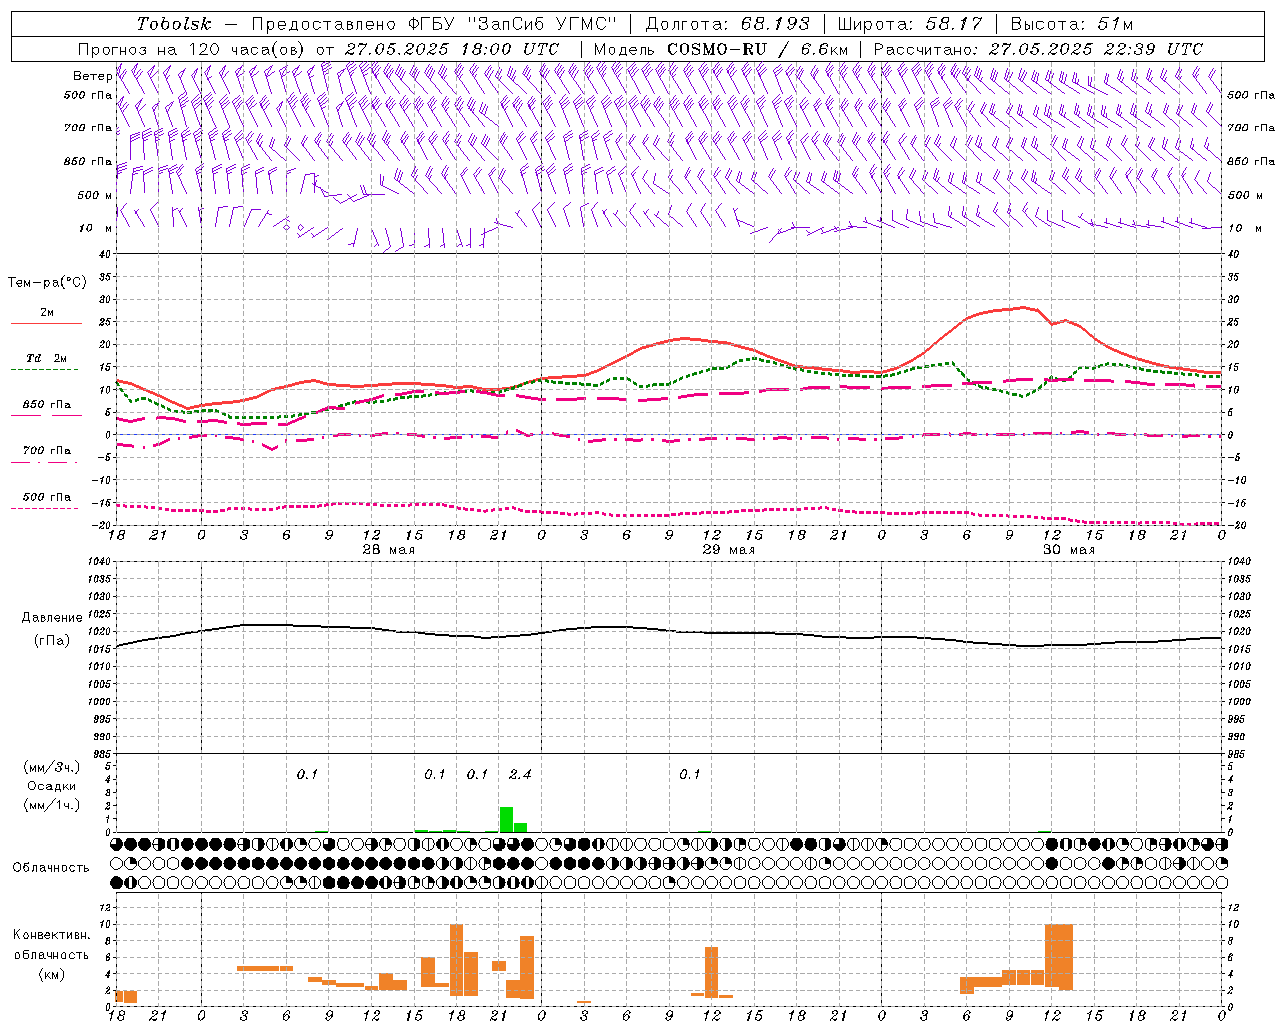
Task: Click the "Тем-ра(°C)" temperature panel label
Action: 47,283
